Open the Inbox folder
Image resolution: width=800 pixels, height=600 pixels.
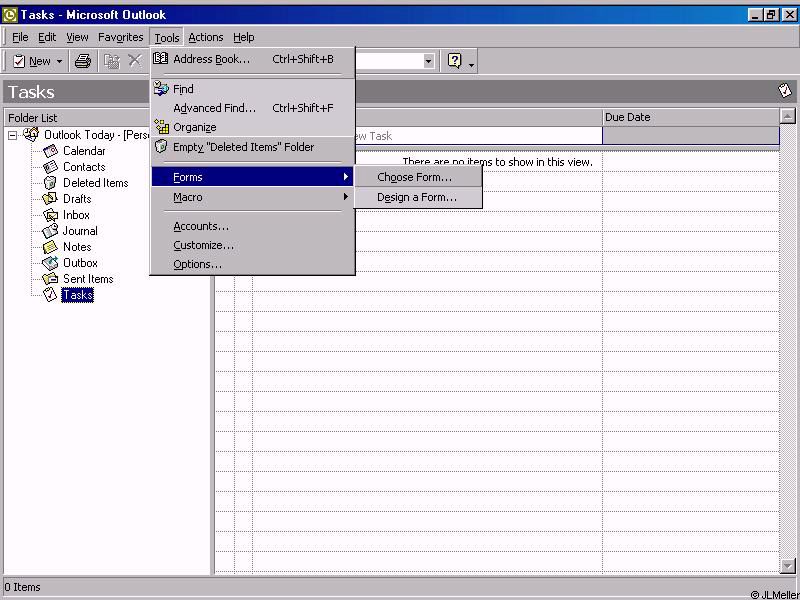pyautogui.click(x=76, y=215)
